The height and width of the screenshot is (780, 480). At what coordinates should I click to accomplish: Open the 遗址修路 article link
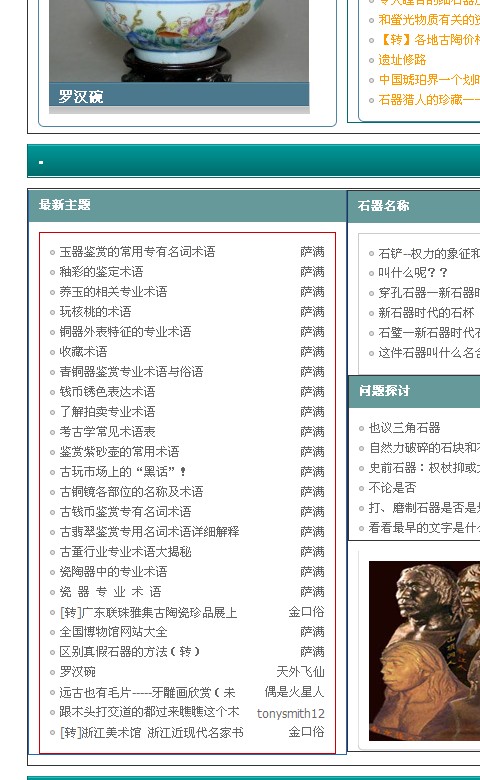[402, 60]
